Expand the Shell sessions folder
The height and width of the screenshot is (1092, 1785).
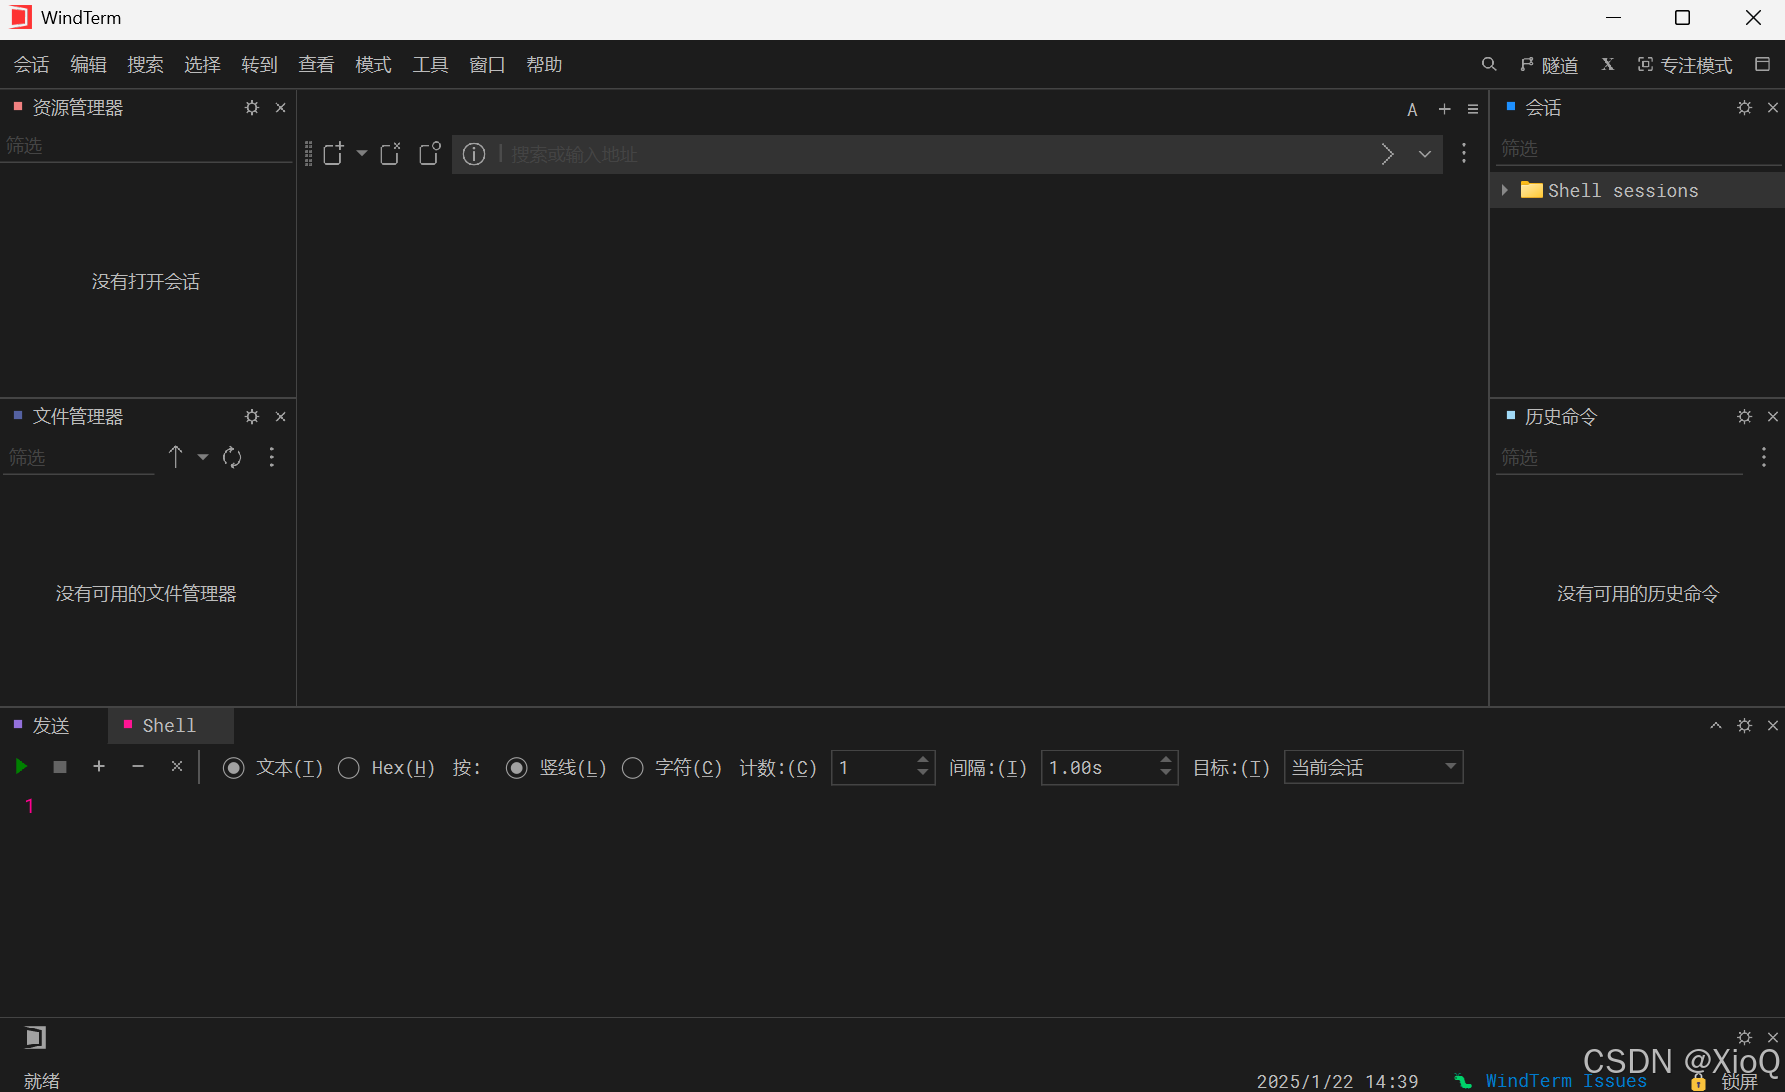1504,190
